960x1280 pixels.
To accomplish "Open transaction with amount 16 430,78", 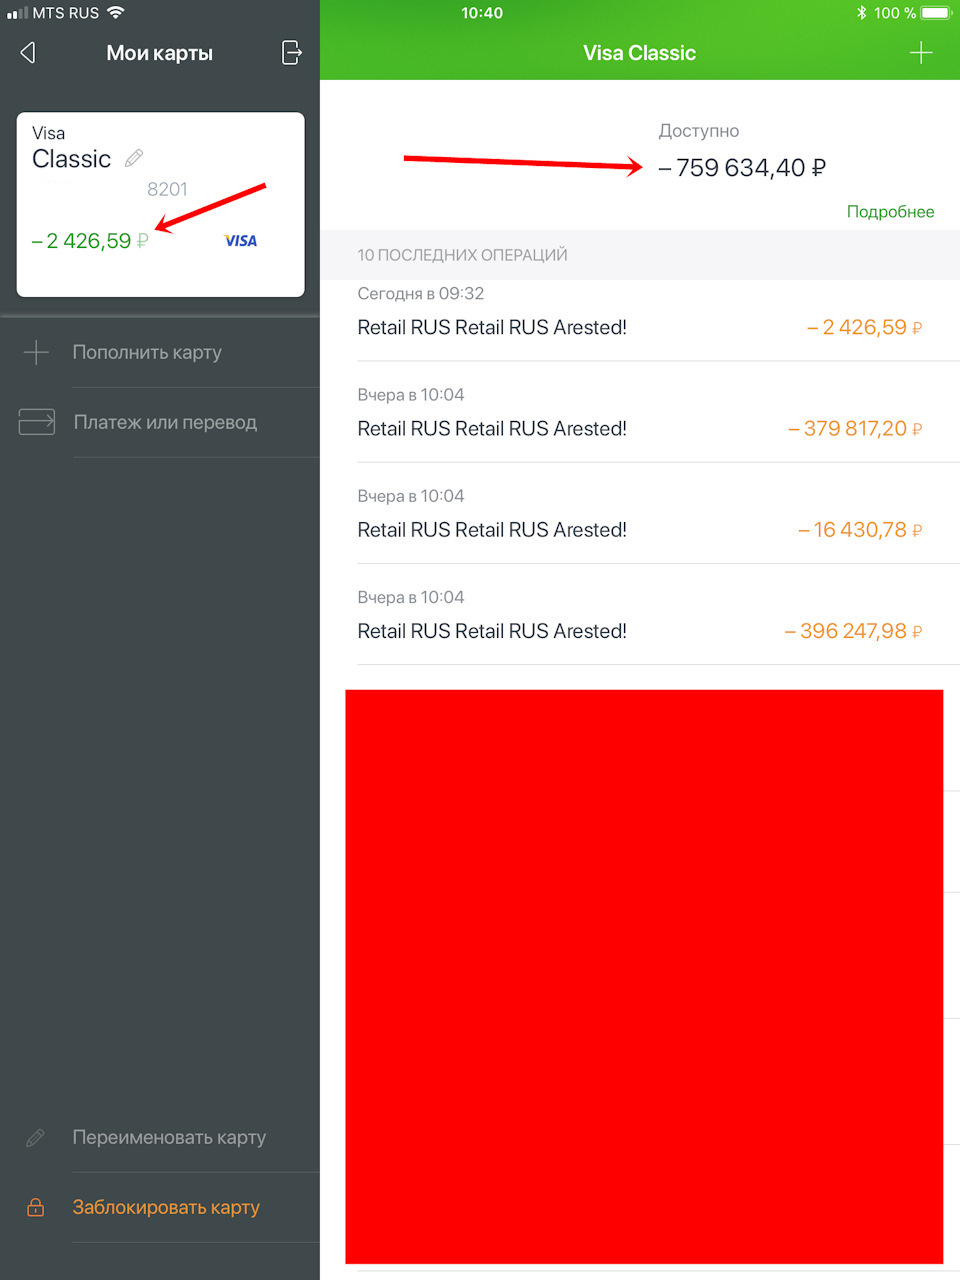I will coord(640,513).
